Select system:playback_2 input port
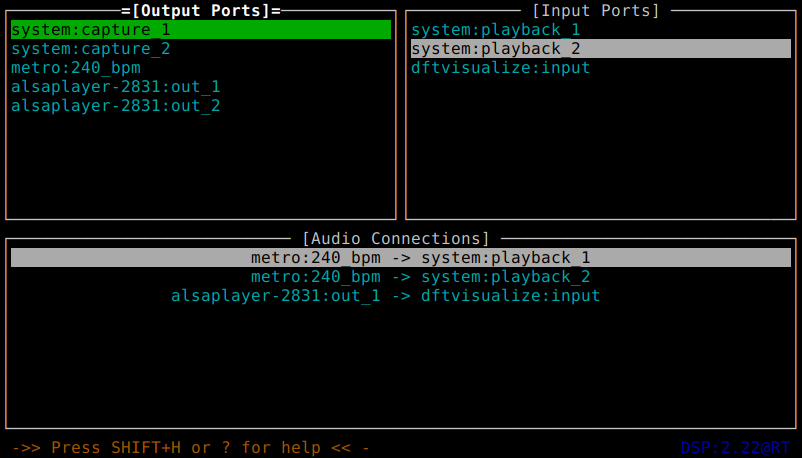The height and width of the screenshot is (458, 802). click(x=601, y=49)
